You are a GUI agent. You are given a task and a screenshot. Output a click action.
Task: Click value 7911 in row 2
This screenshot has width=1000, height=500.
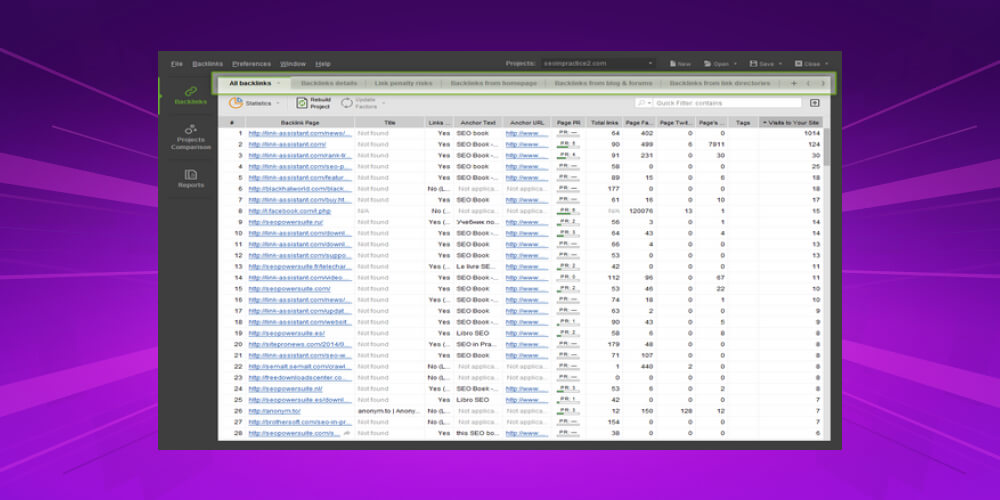coord(717,144)
